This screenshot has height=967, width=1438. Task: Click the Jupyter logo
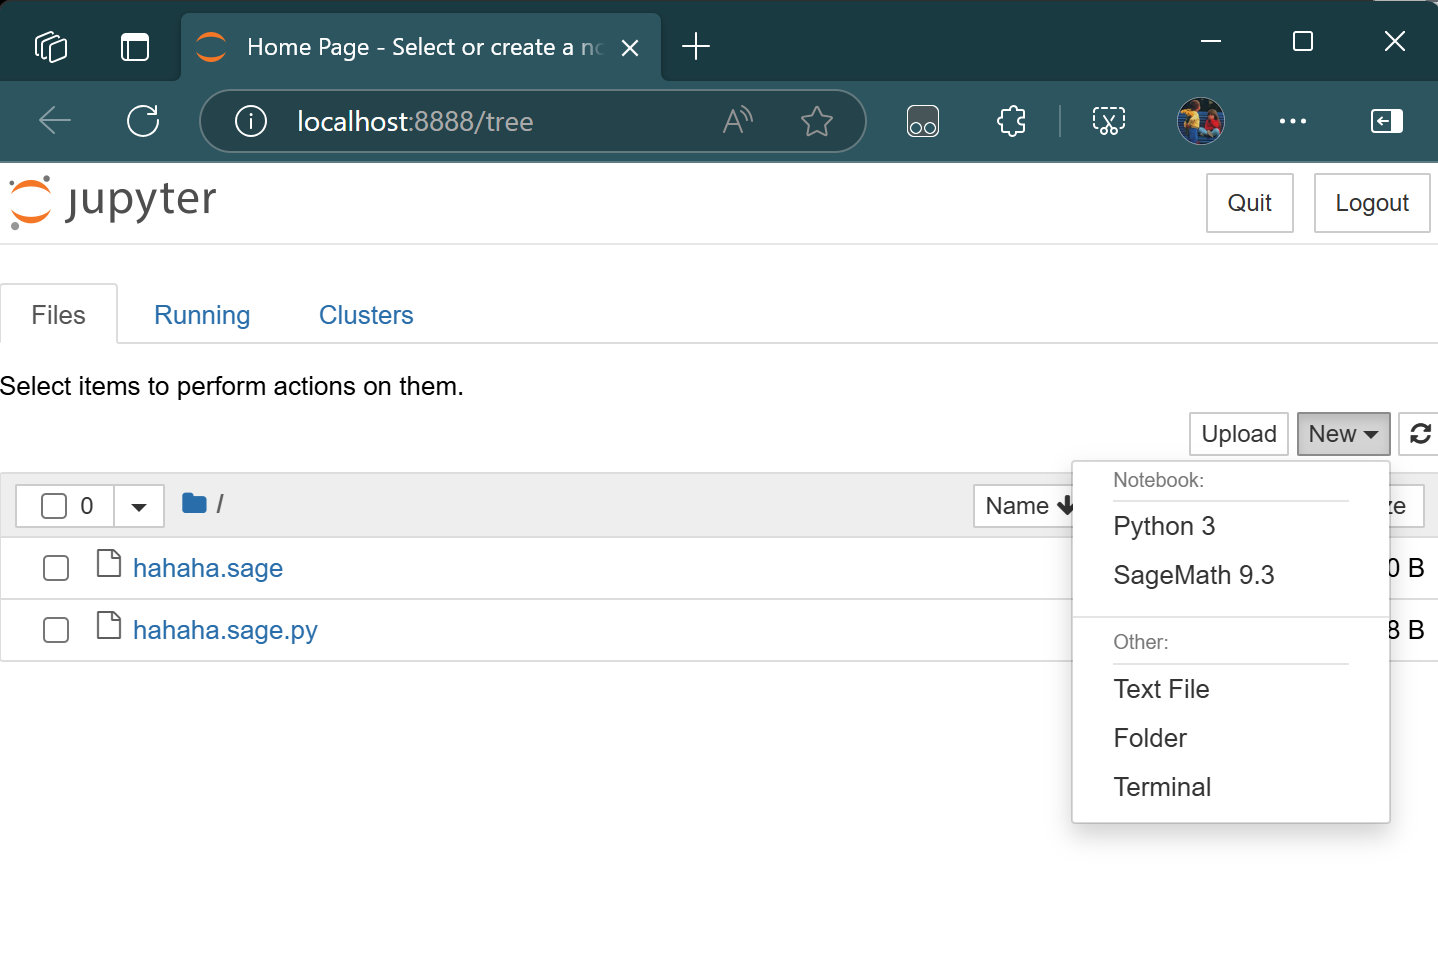click(112, 201)
